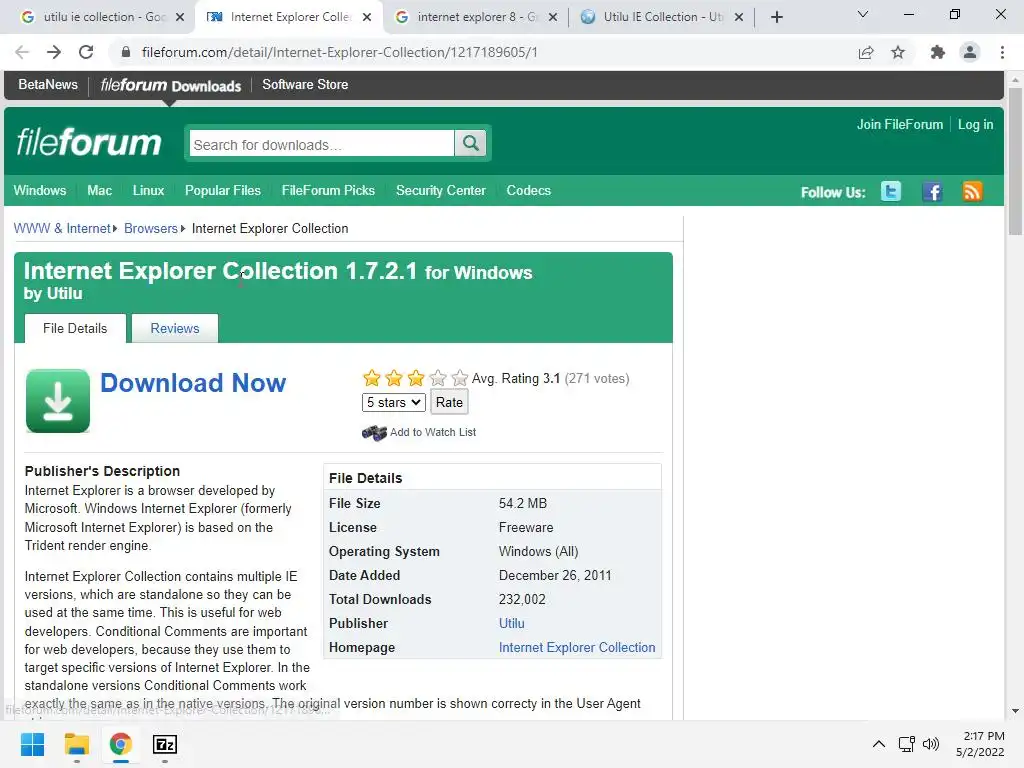The height and width of the screenshot is (768, 1024).
Task: Click Browsers breadcrumb link
Action: [x=151, y=229]
